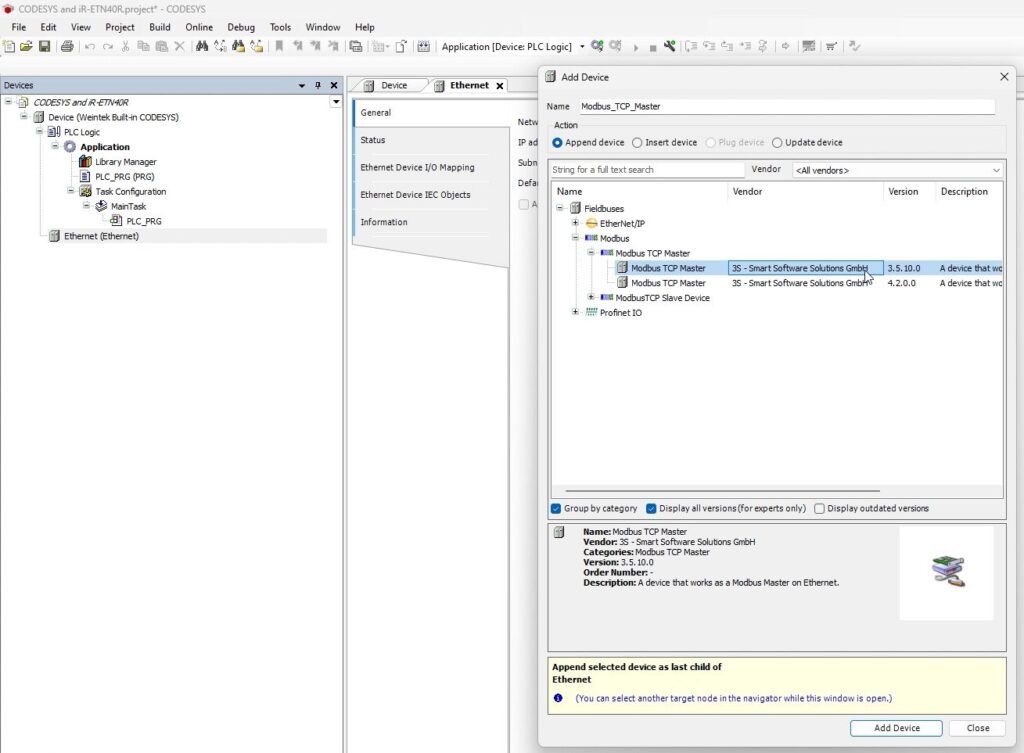Image resolution: width=1024 pixels, height=753 pixels.
Task: Toggle Display all versions checkbox
Action: tap(651, 508)
